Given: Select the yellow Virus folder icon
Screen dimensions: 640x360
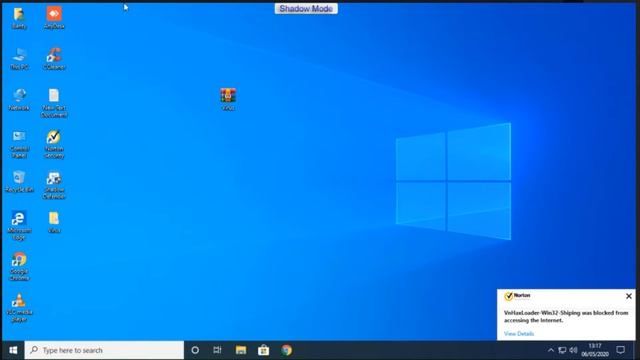Looking at the screenshot, I should tap(54, 222).
